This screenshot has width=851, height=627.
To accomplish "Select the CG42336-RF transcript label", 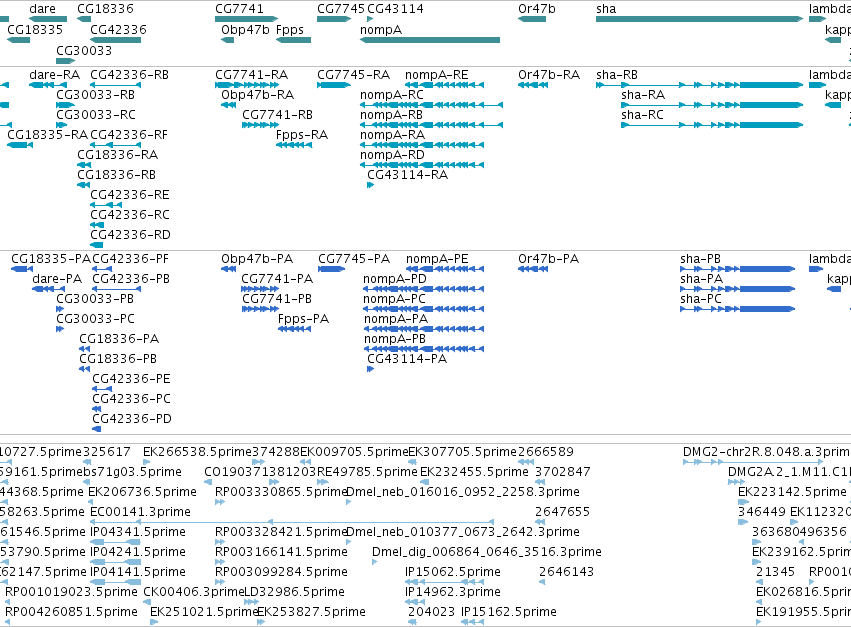I will point(129,134).
